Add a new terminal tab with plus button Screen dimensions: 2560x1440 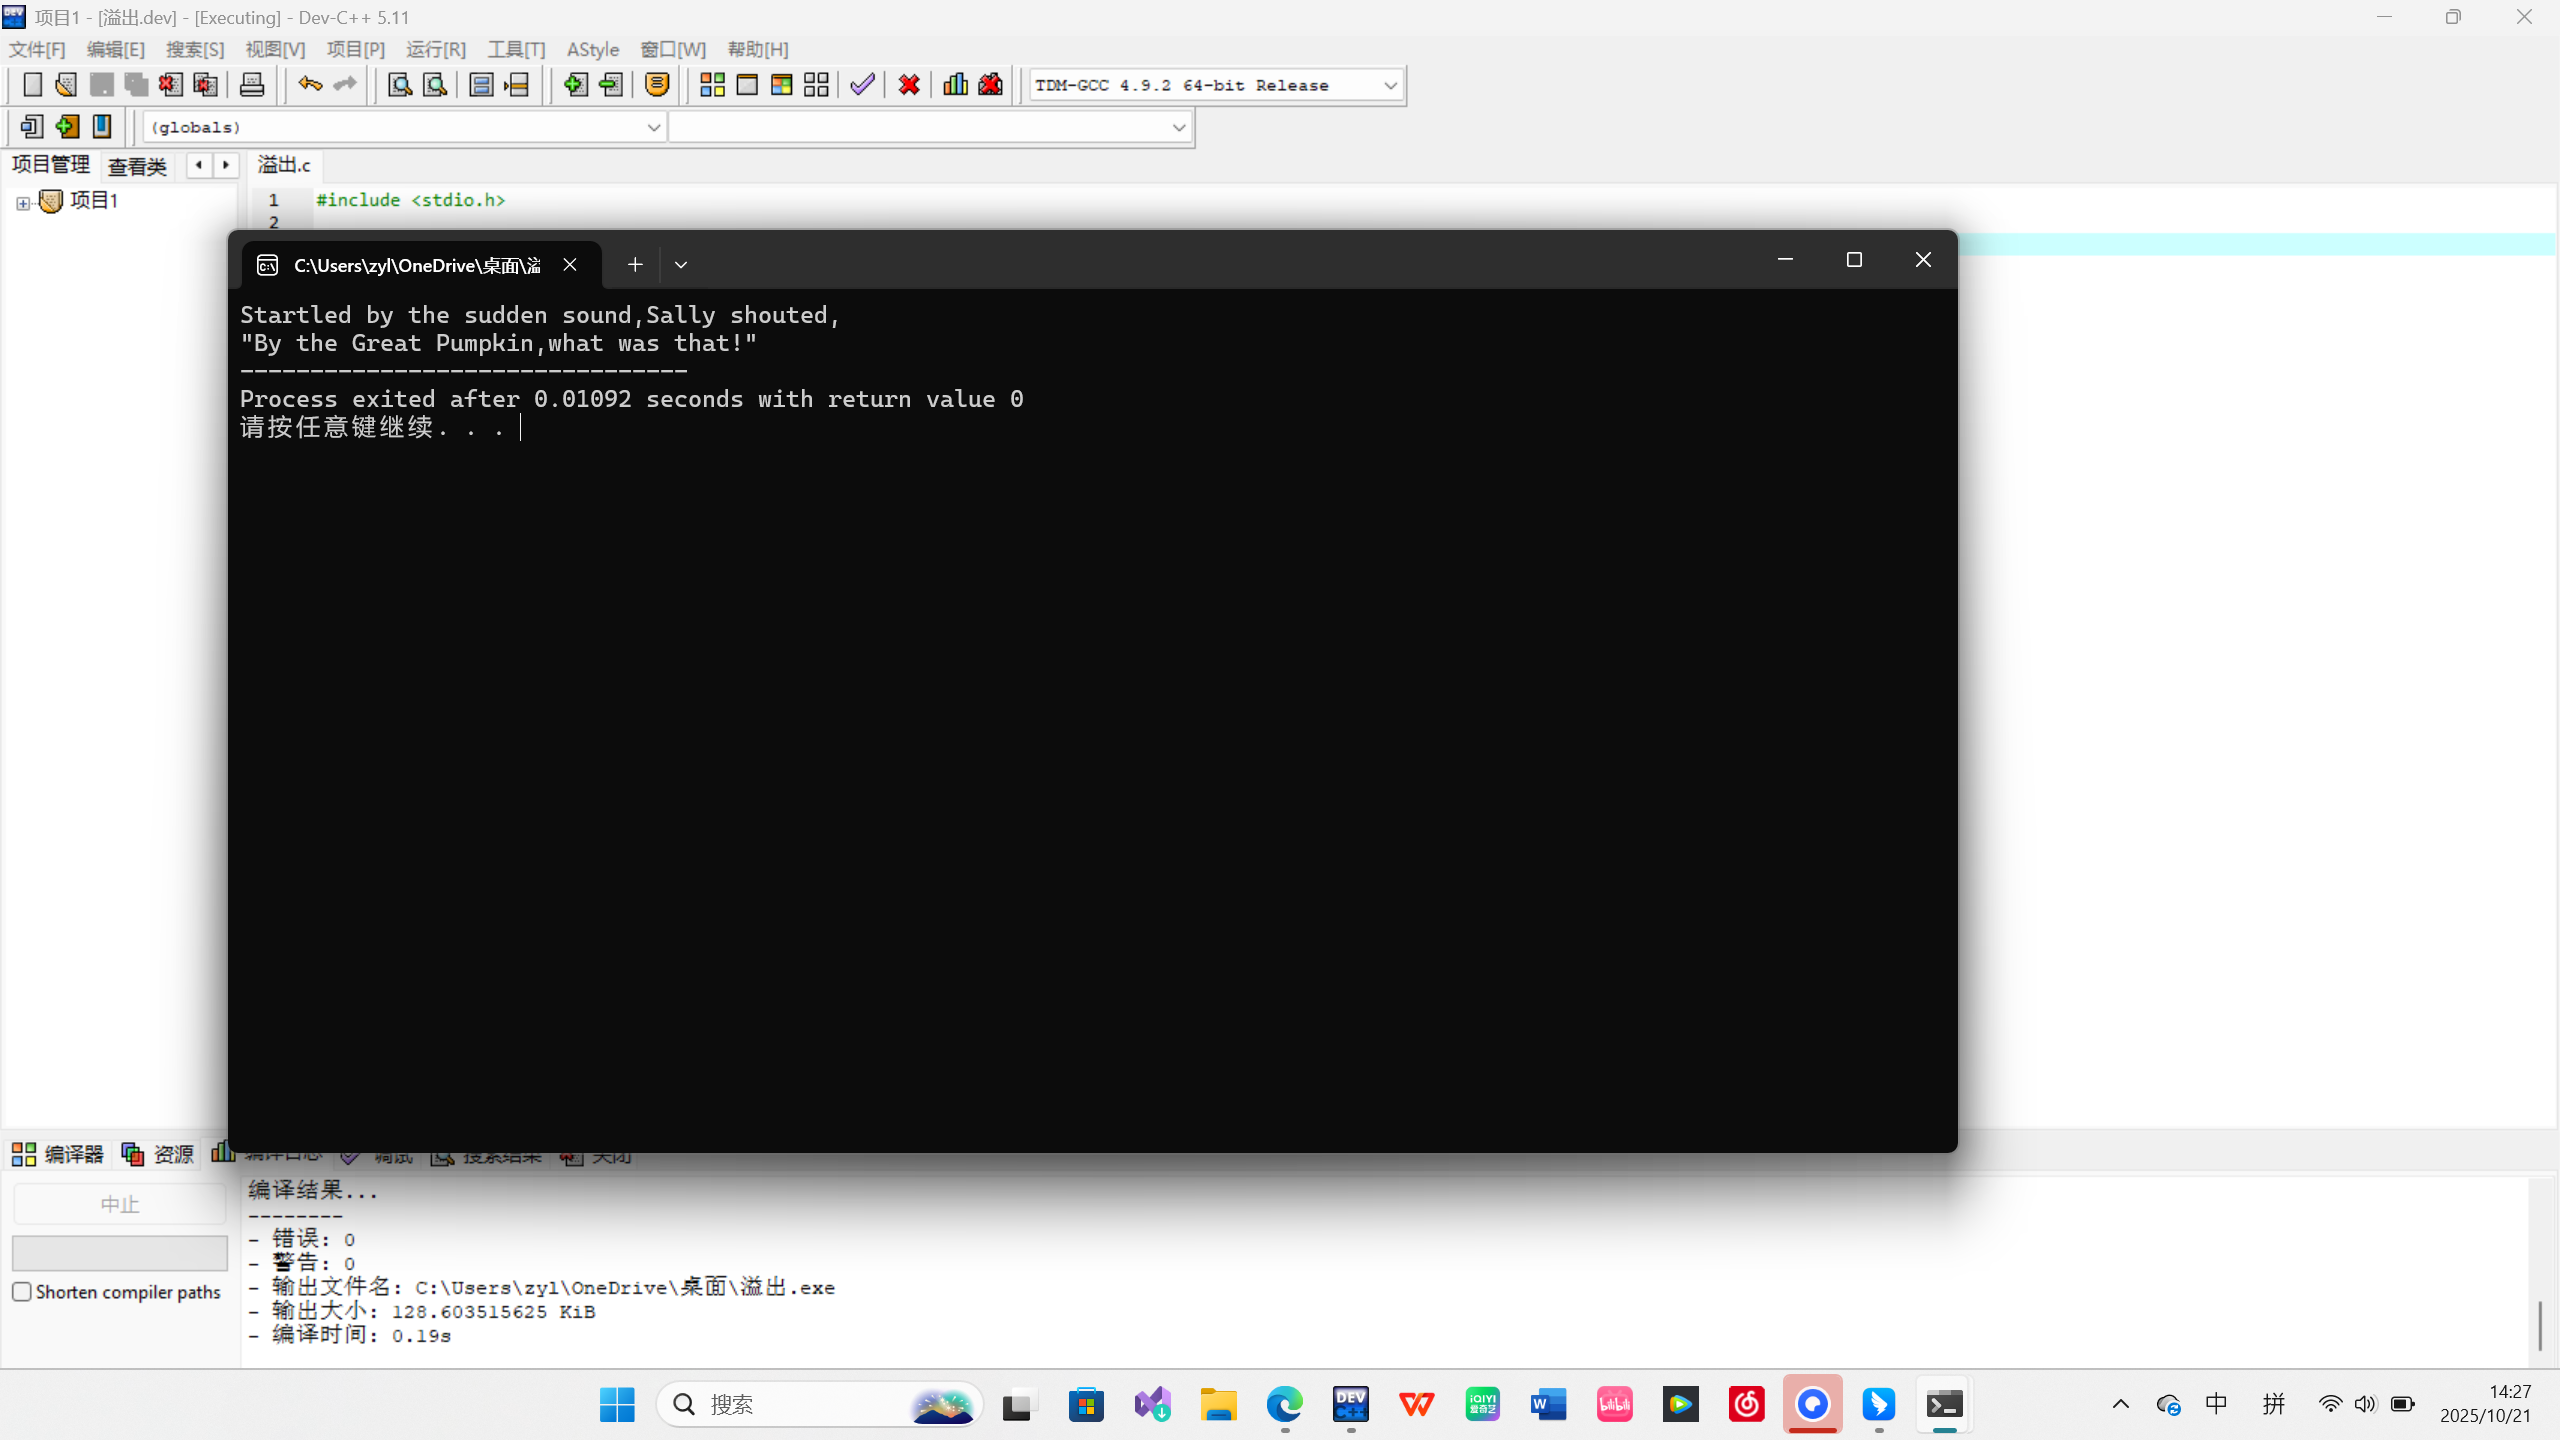[x=635, y=265]
